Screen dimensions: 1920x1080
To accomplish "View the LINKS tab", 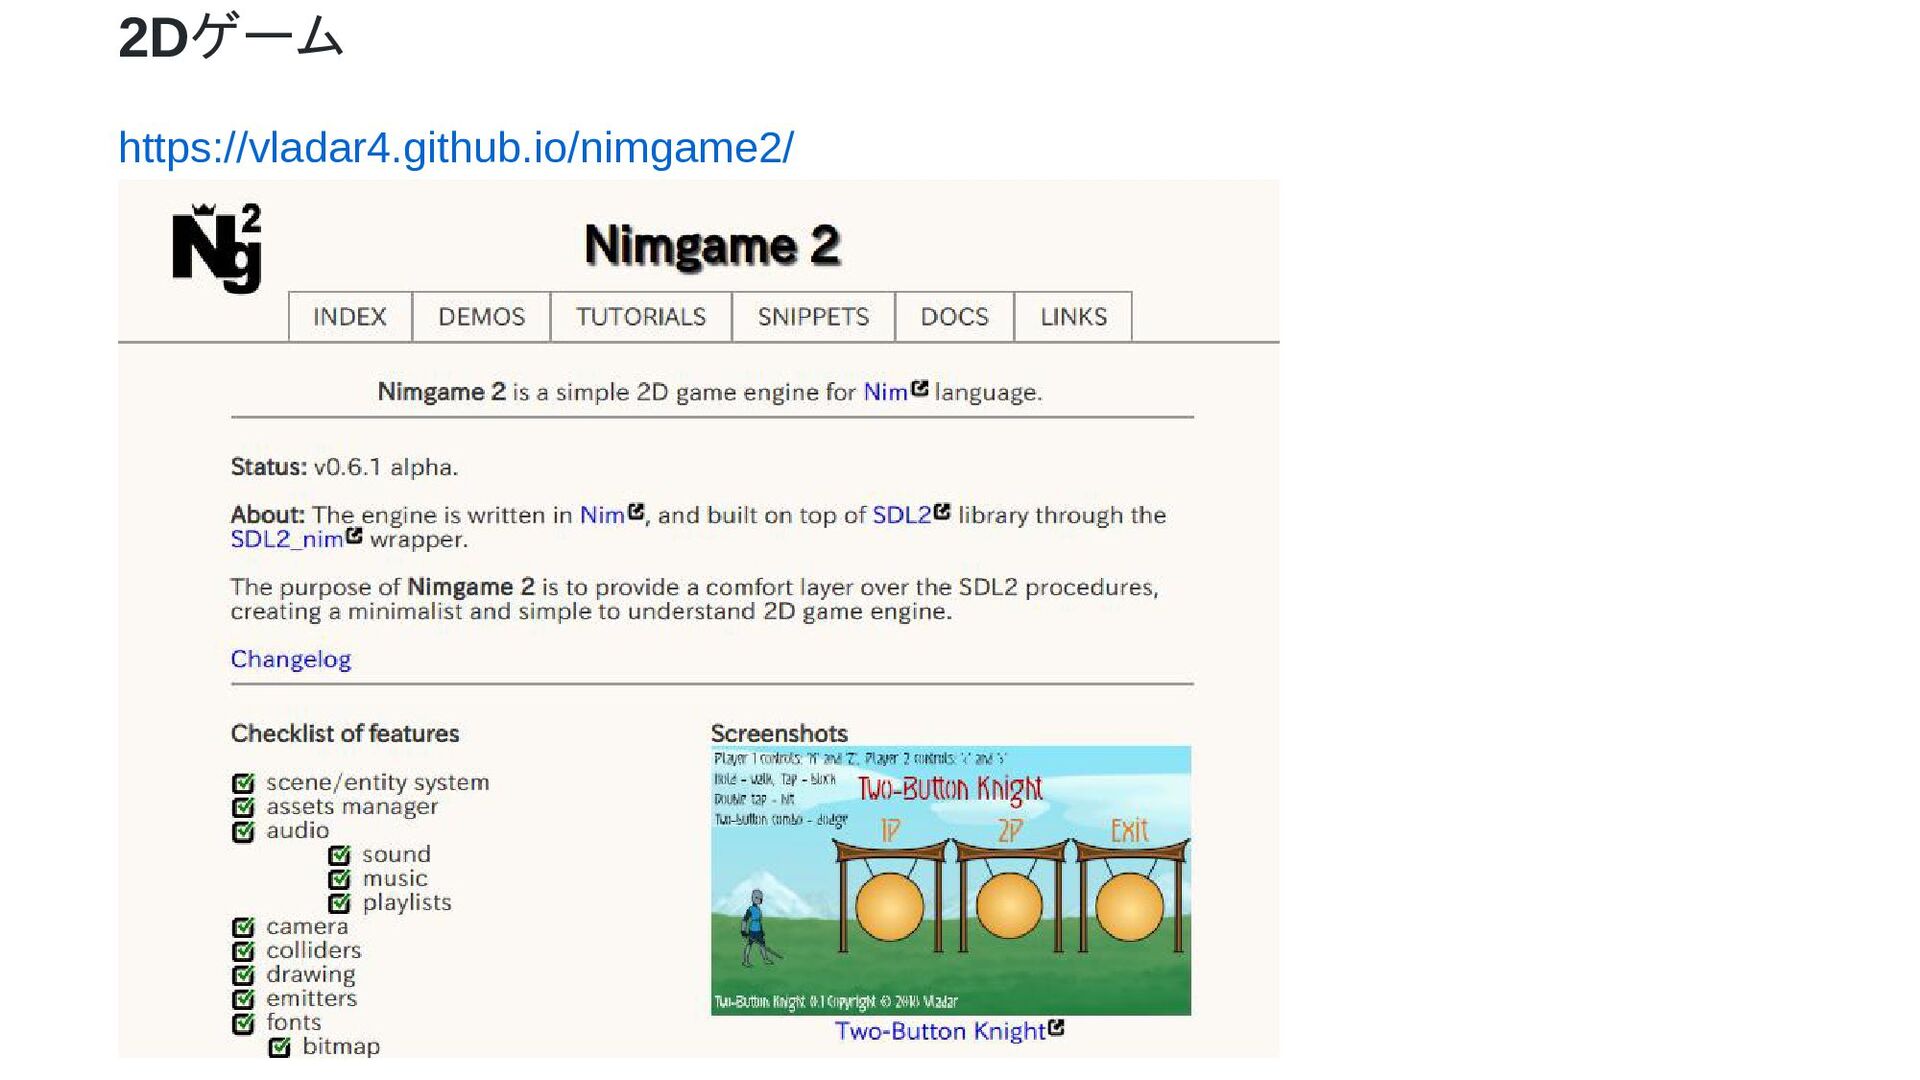I will (x=1073, y=317).
